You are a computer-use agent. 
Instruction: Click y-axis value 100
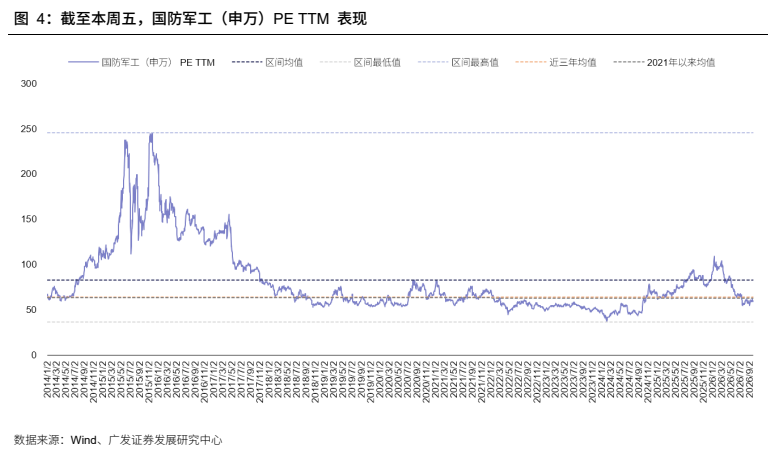28,265
